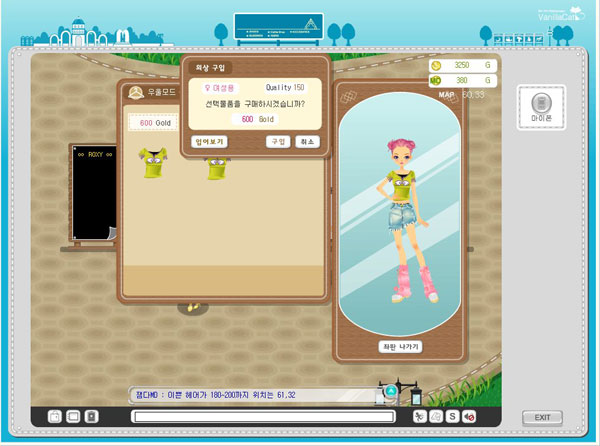Click the S icon in bottom toolbar

(452, 416)
